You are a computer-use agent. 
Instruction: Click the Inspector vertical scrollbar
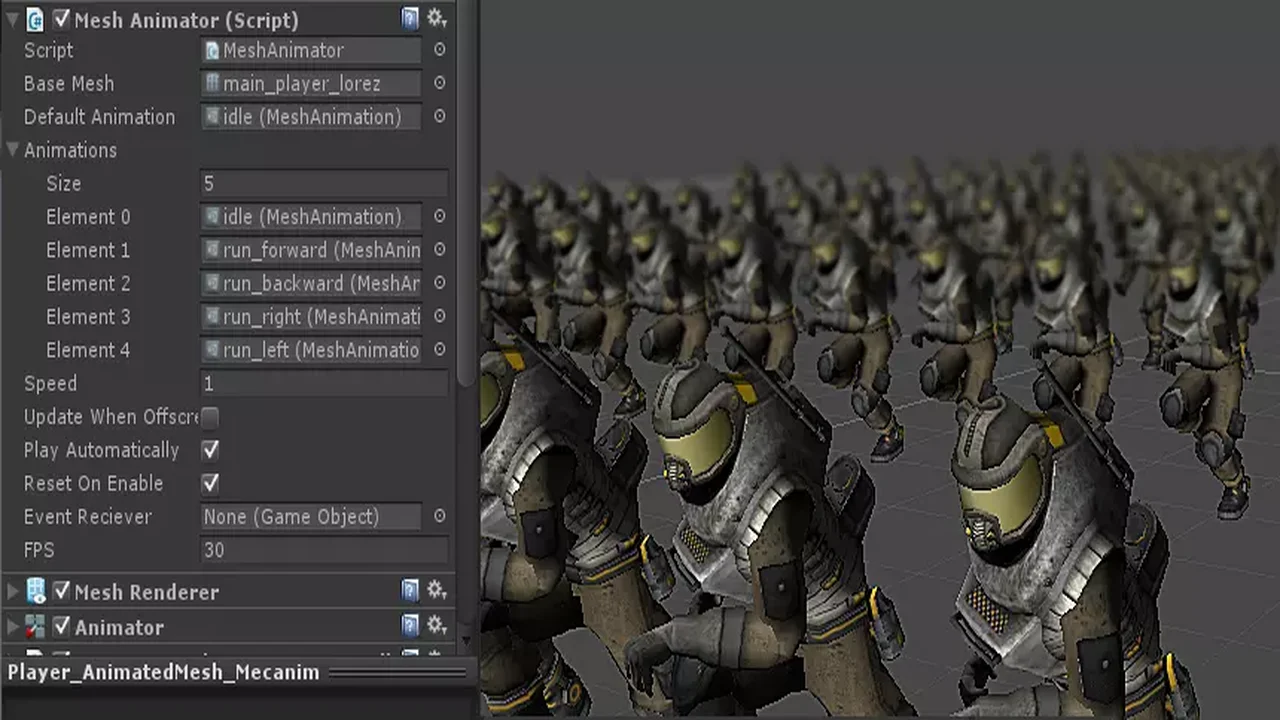pos(465,200)
